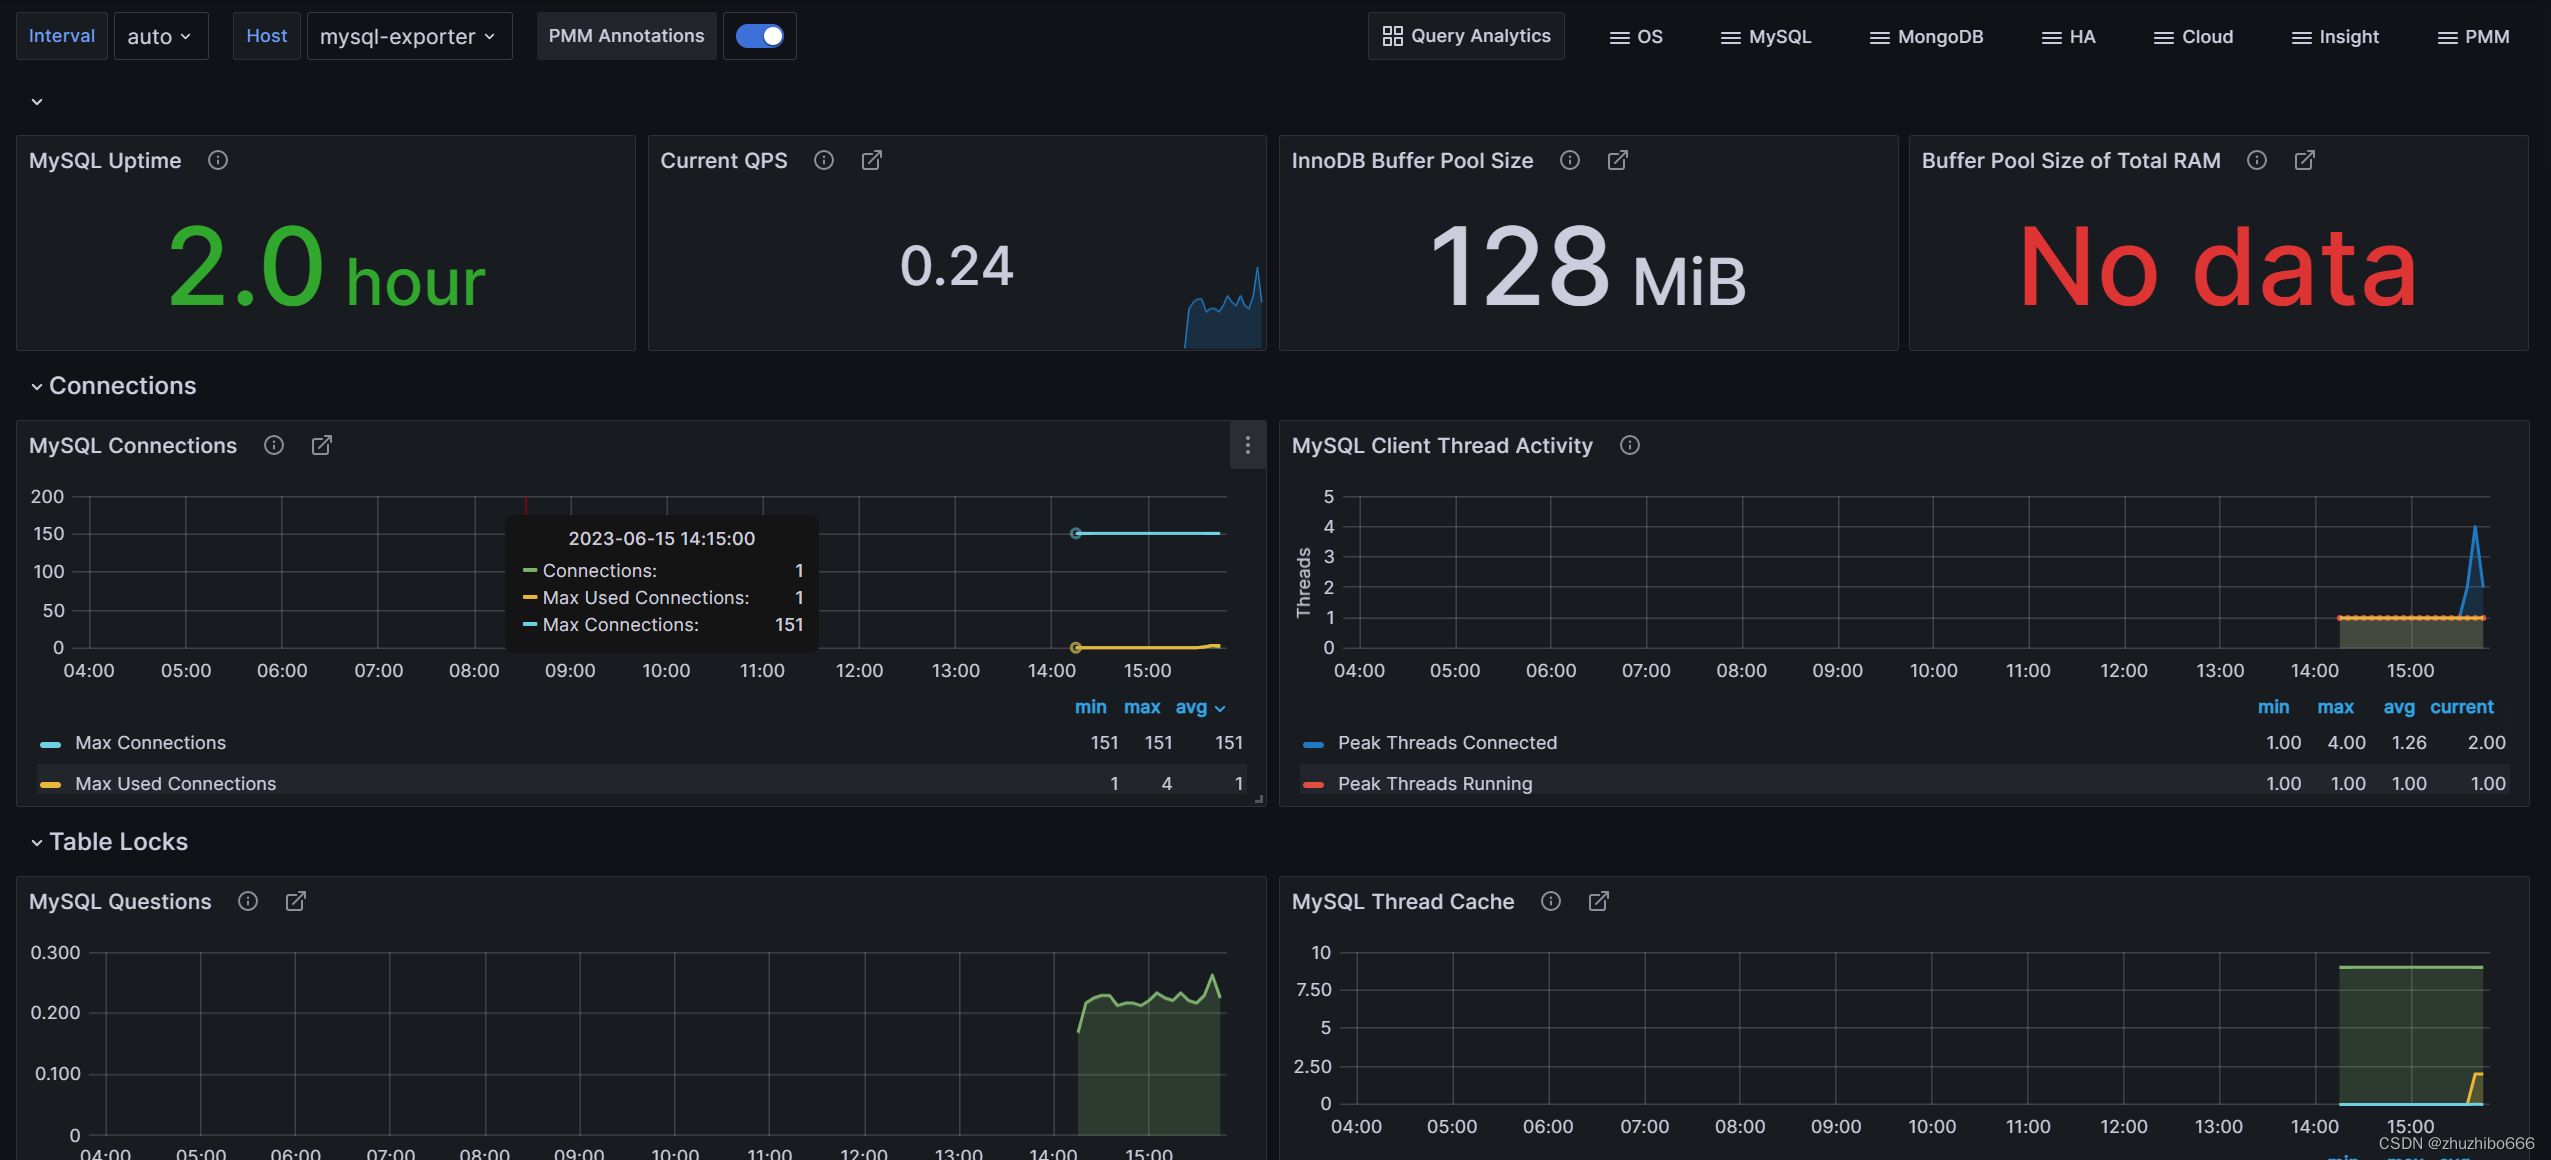2551x1160 pixels.
Task: Toggle PMM Annotations switch
Action: [x=760, y=36]
